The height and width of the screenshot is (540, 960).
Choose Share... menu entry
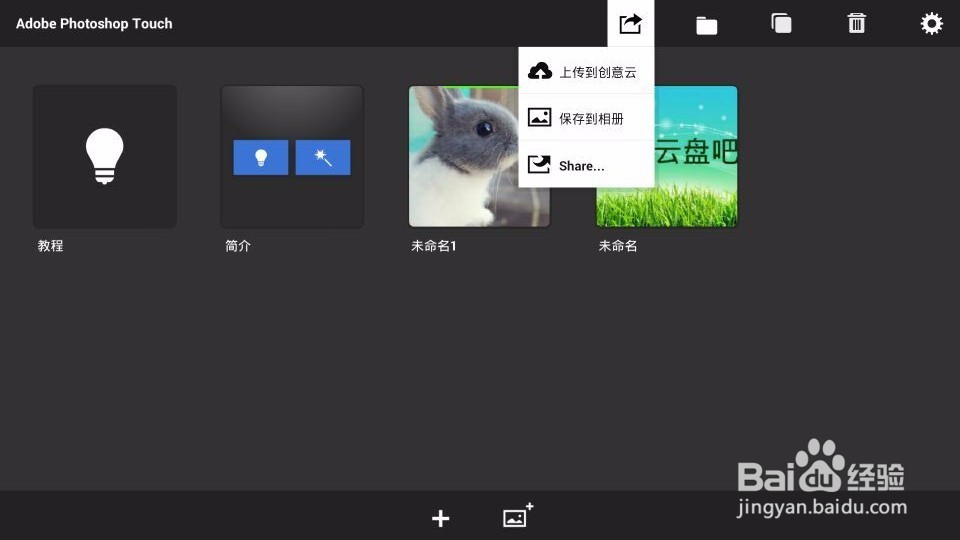[x=586, y=165]
